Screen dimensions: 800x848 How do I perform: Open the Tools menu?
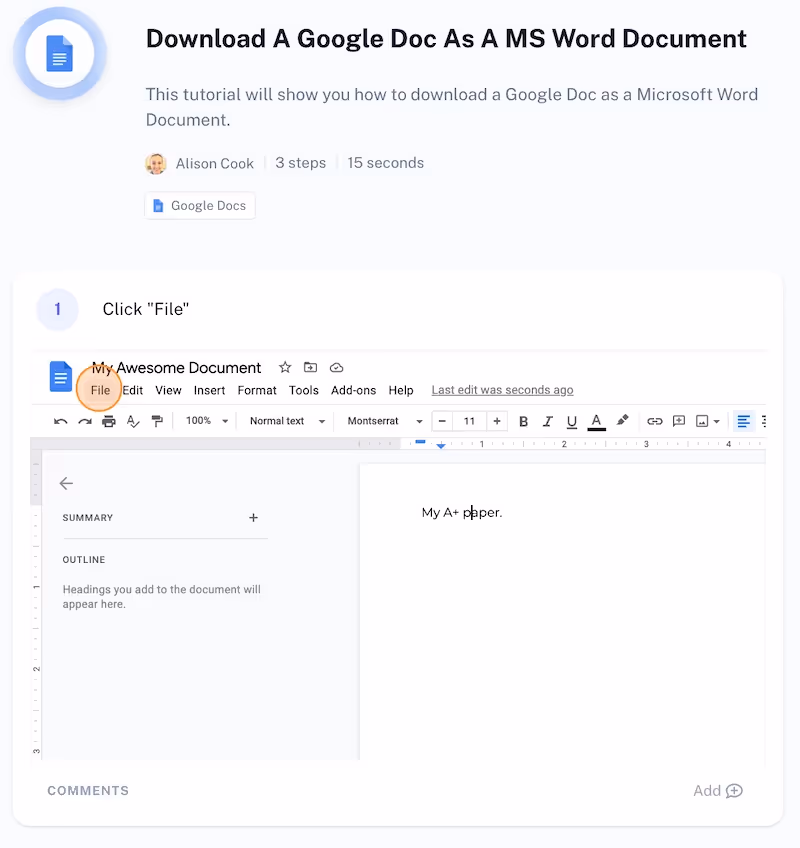303,390
